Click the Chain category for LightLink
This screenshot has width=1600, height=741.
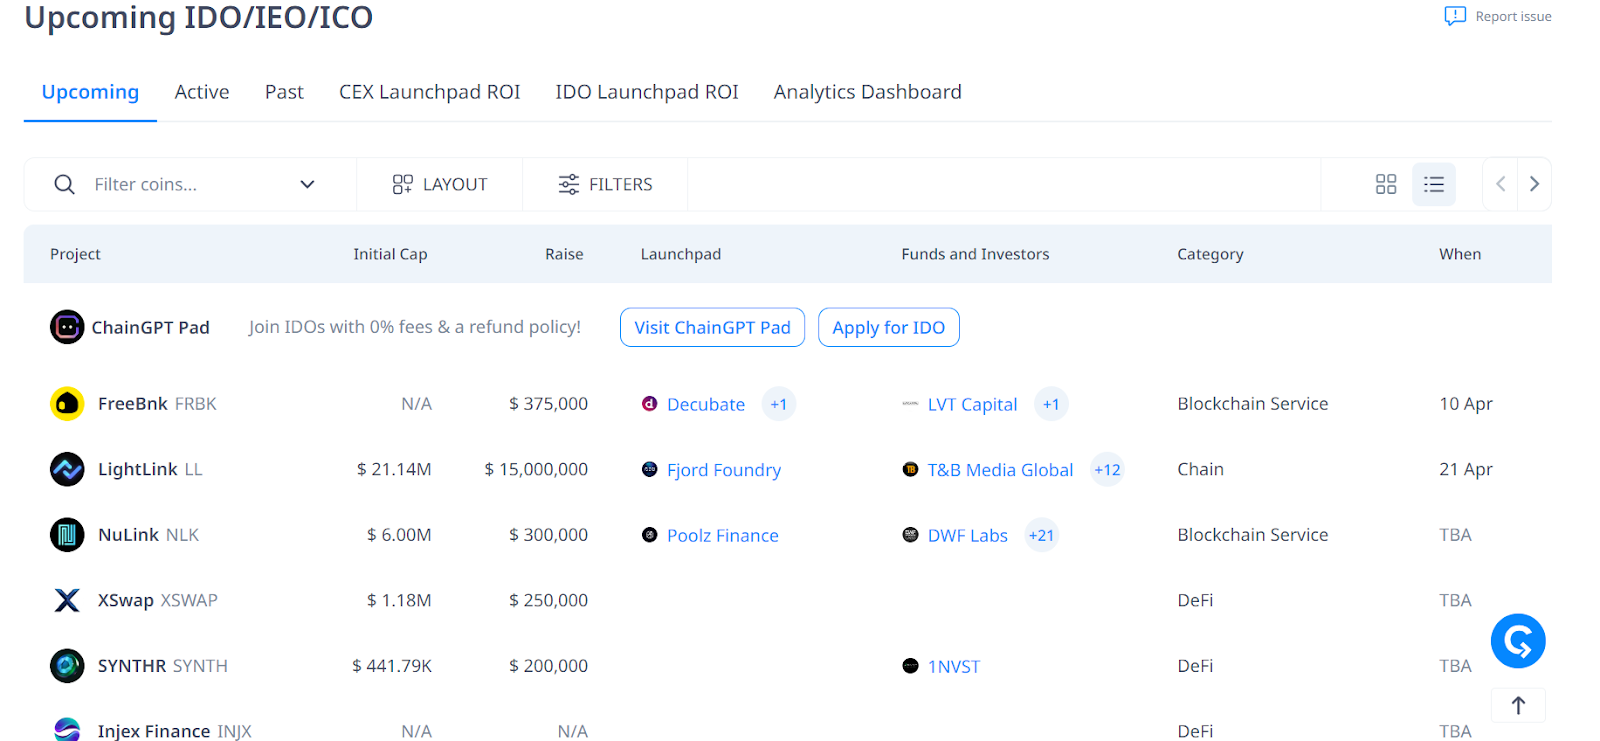coord(1200,469)
